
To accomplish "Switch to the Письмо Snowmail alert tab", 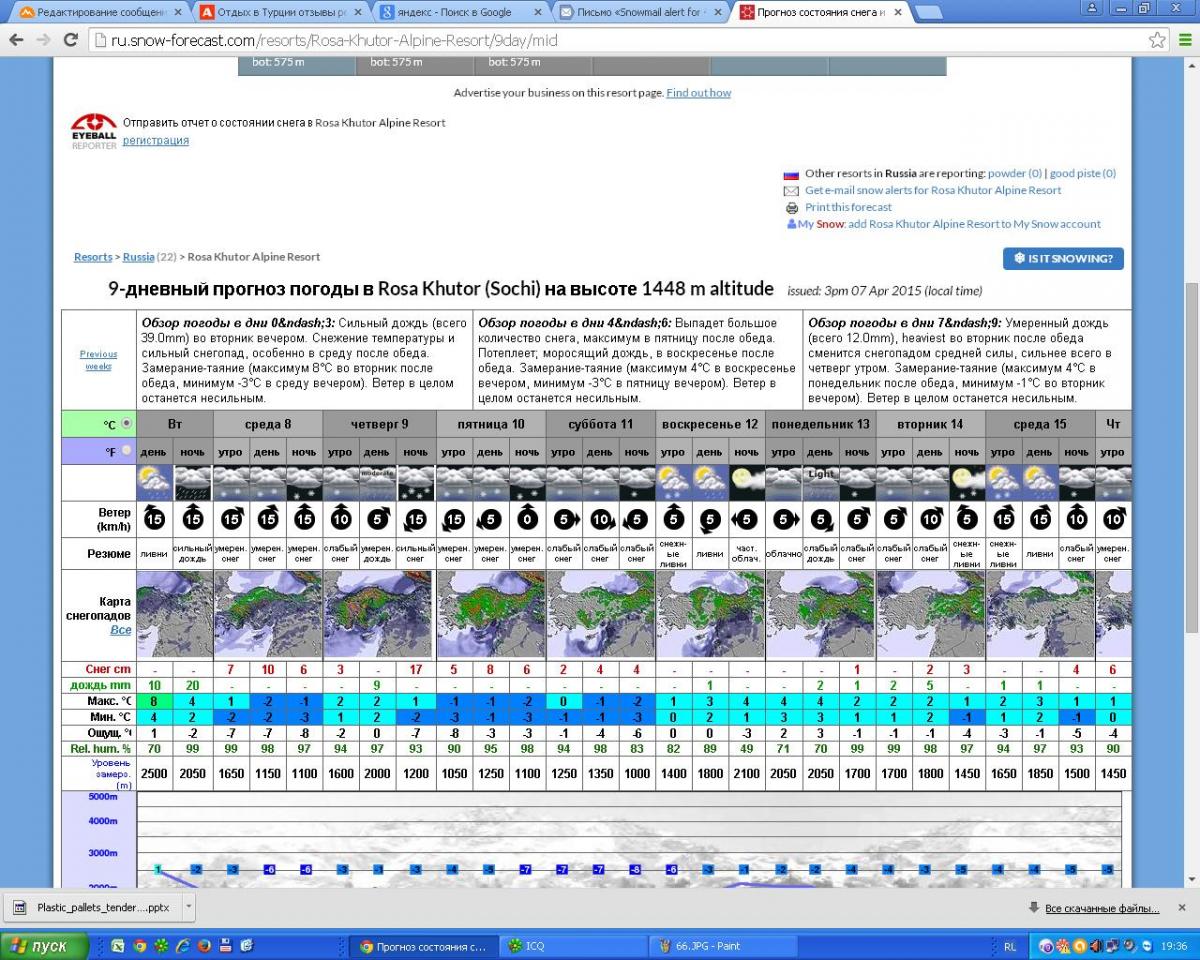I will 640,13.
